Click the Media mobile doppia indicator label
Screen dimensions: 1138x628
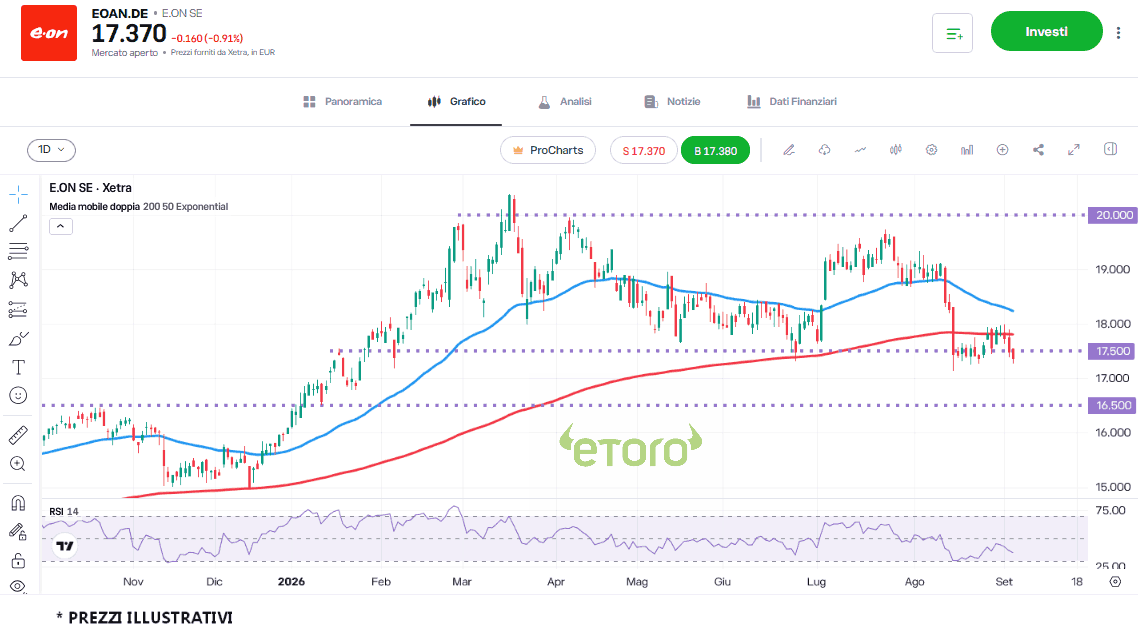139,207
